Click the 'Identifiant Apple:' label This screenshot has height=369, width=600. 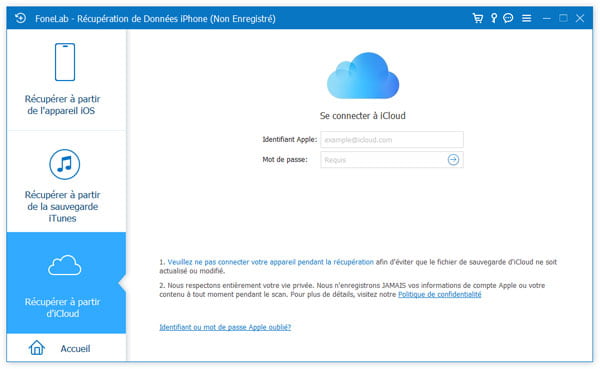(x=290, y=139)
